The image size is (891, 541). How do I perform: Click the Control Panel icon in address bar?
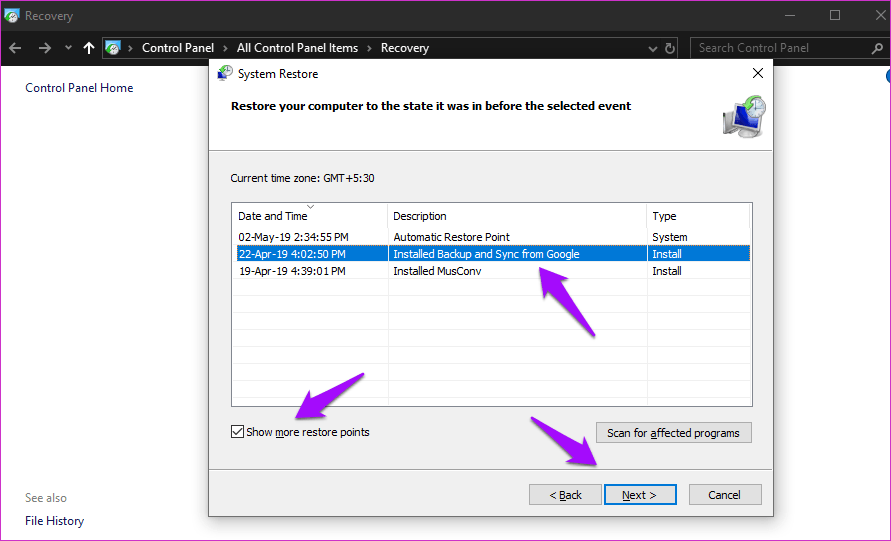click(x=113, y=48)
